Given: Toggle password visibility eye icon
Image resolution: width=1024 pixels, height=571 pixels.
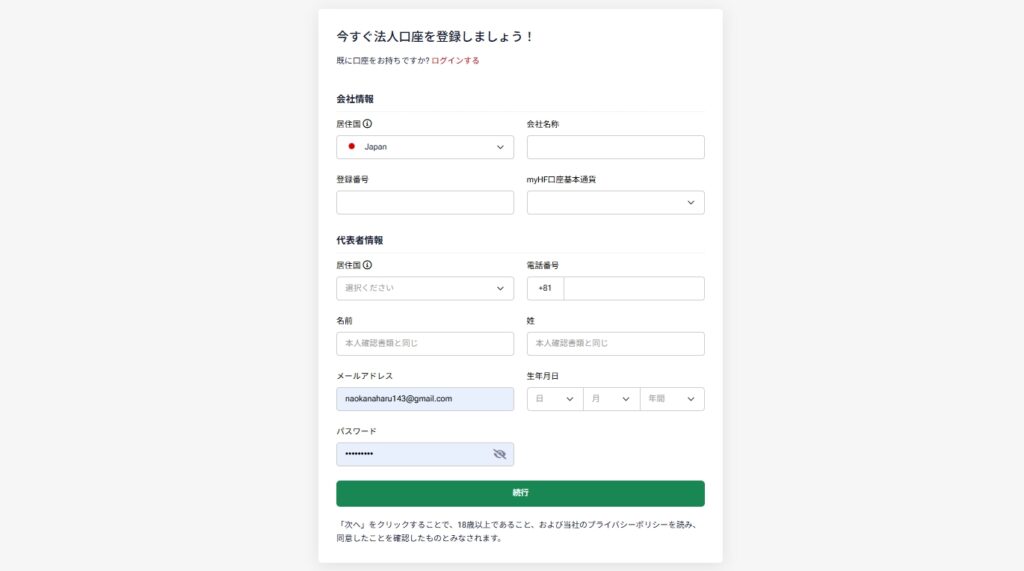Looking at the screenshot, I should click(x=500, y=454).
